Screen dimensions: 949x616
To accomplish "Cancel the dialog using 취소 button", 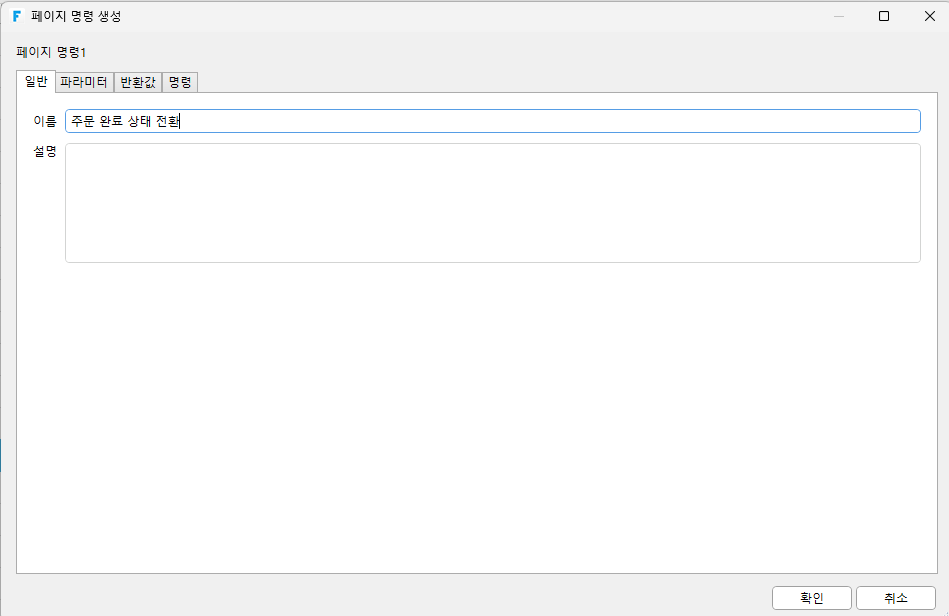I will 896,598.
